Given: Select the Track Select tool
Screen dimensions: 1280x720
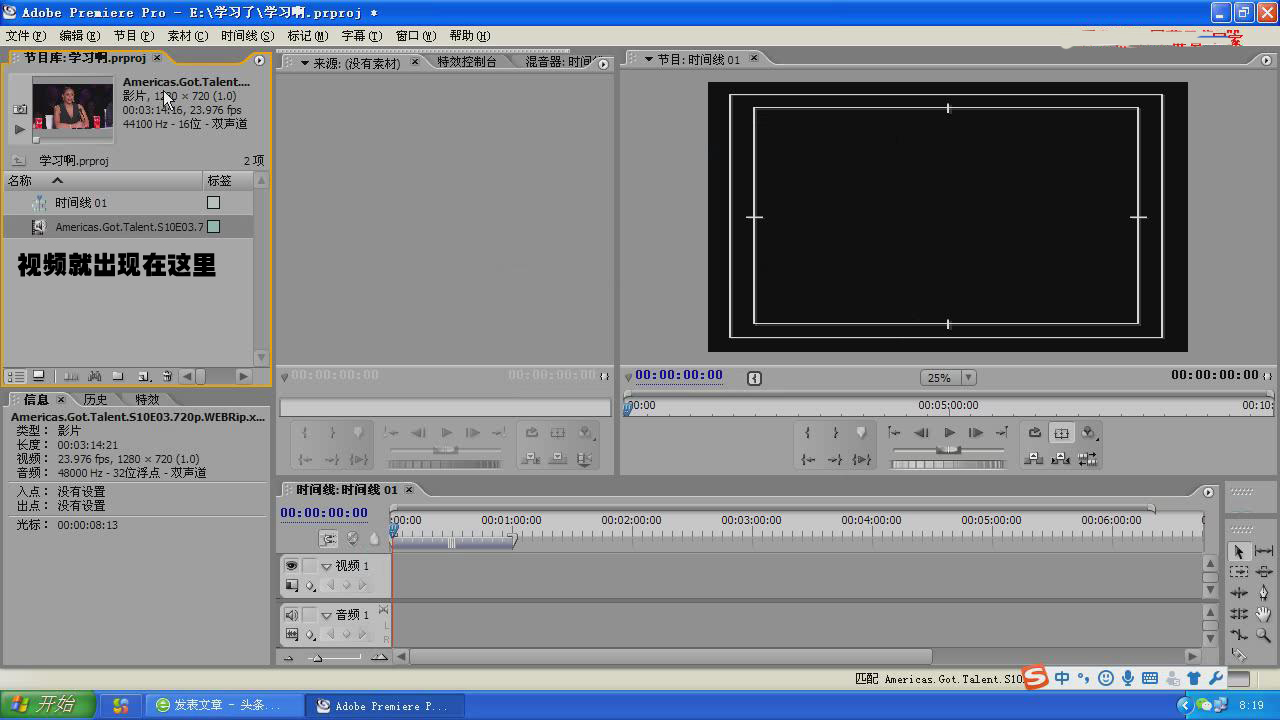Looking at the screenshot, I should pos(1239,572).
